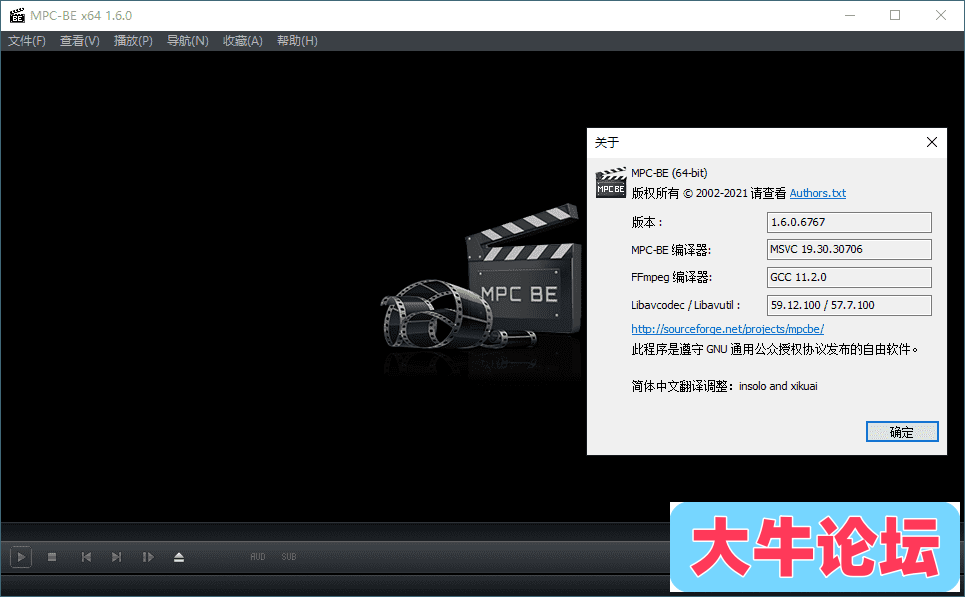Skip to previous file button
Viewport: 965px width, 597px height.
(86, 557)
